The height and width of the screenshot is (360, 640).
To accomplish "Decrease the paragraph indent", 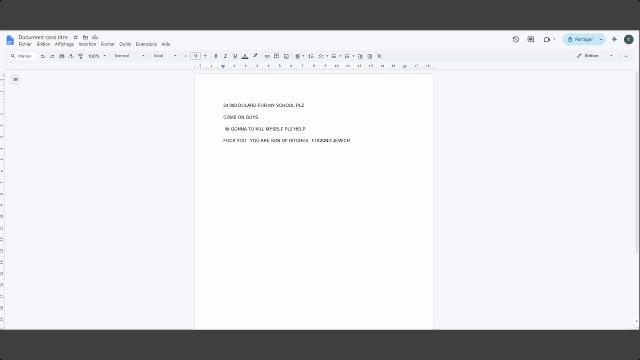I will point(360,56).
